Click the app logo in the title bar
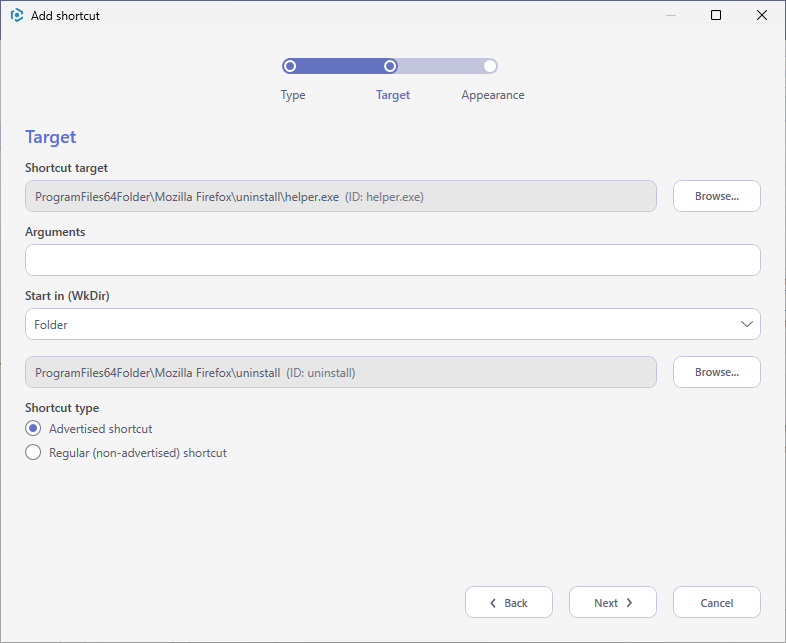The image size is (786, 643). tap(17, 16)
